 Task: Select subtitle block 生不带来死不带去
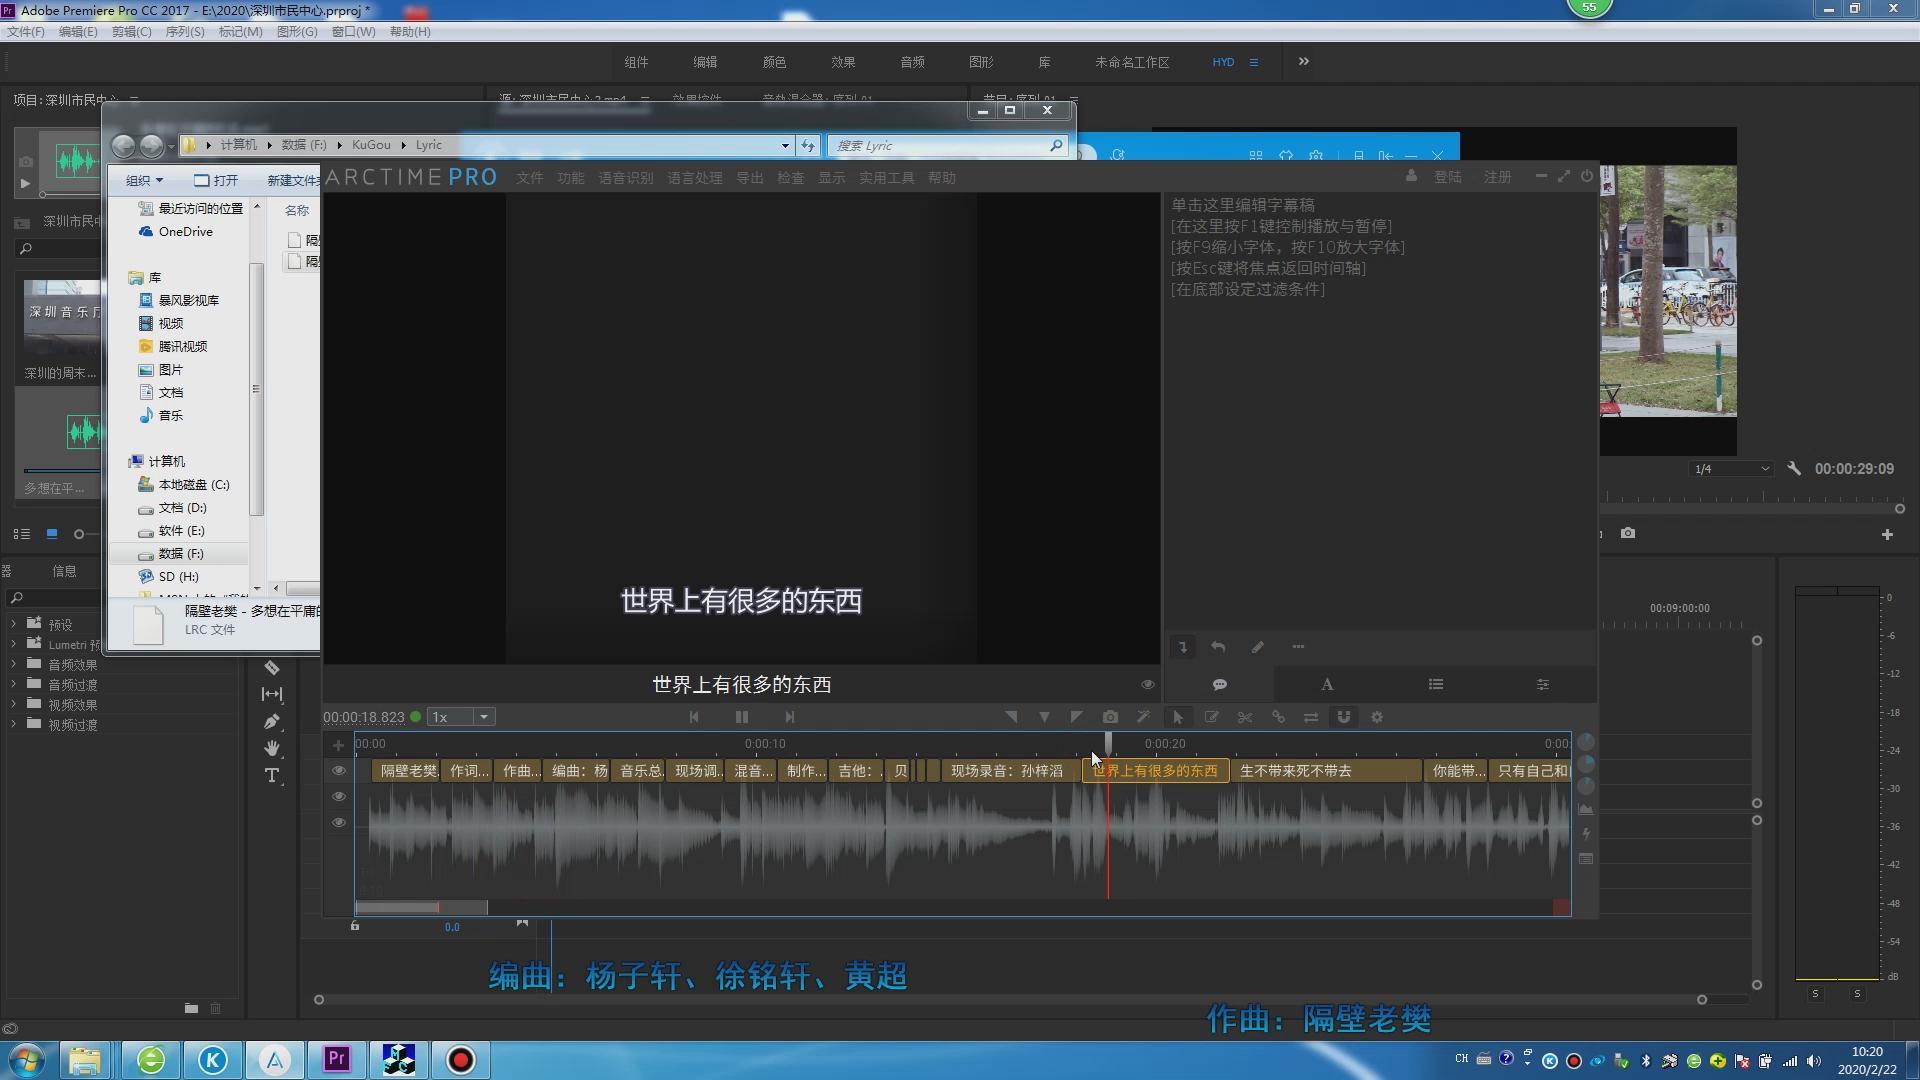[1326, 771]
